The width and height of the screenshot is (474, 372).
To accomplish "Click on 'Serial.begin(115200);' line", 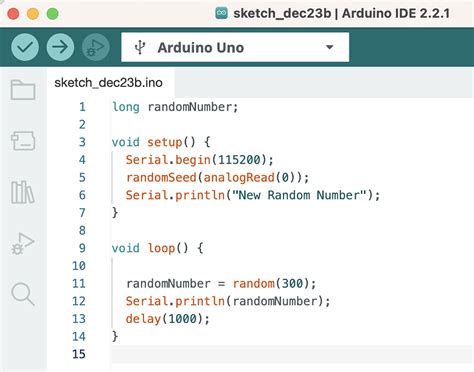I will (200, 160).
